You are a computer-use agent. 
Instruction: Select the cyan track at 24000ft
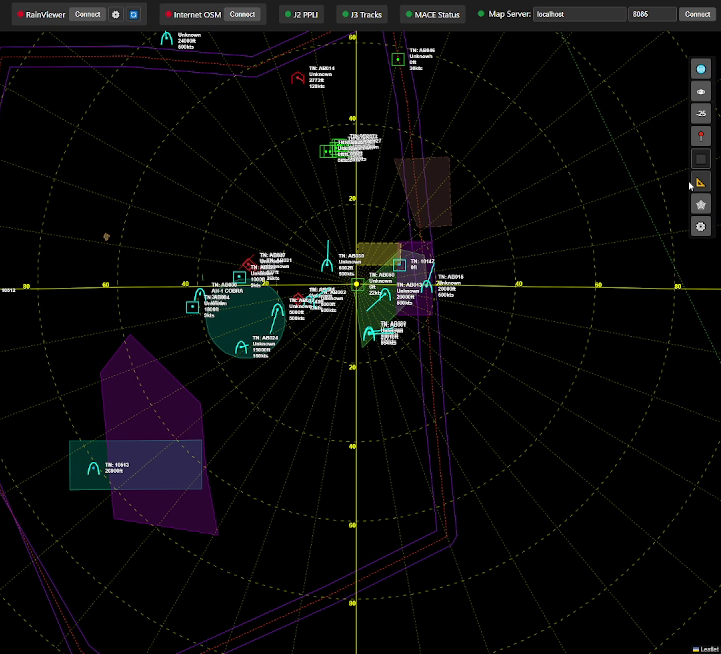[166, 38]
